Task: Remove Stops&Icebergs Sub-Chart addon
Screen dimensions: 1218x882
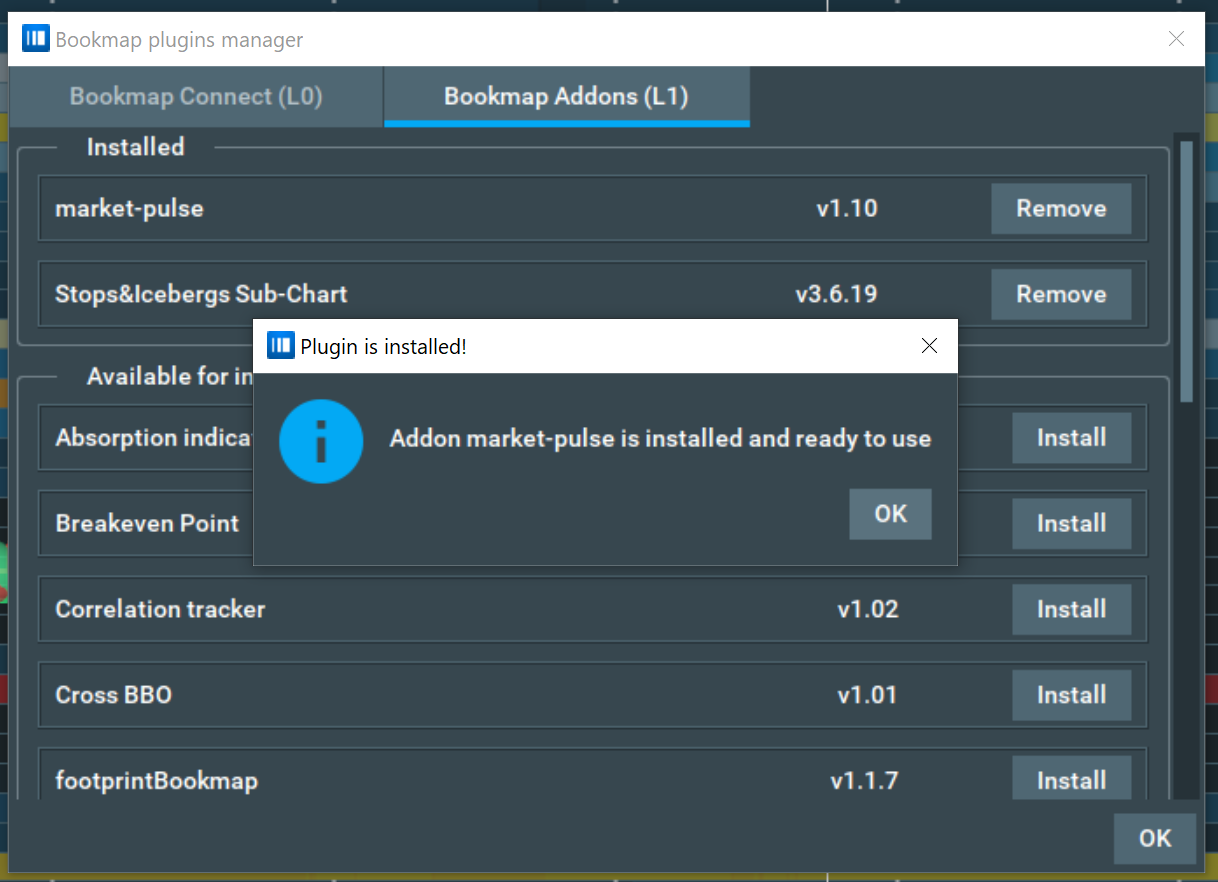Action: coord(1061,295)
